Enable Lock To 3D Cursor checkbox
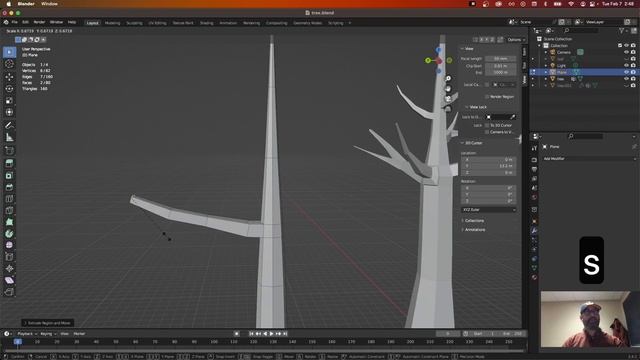This screenshot has height=360, width=640. point(487,125)
